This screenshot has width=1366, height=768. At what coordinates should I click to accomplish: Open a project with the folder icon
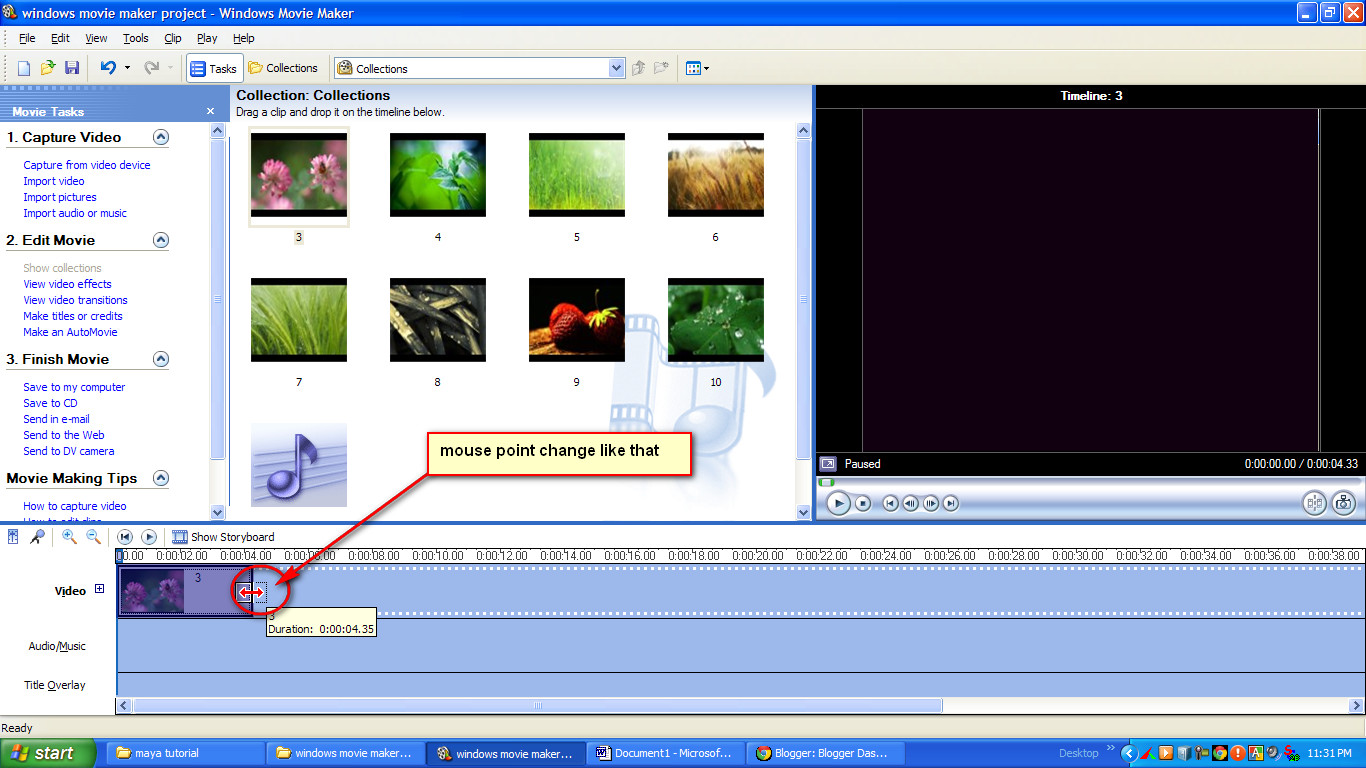(48, 68)
